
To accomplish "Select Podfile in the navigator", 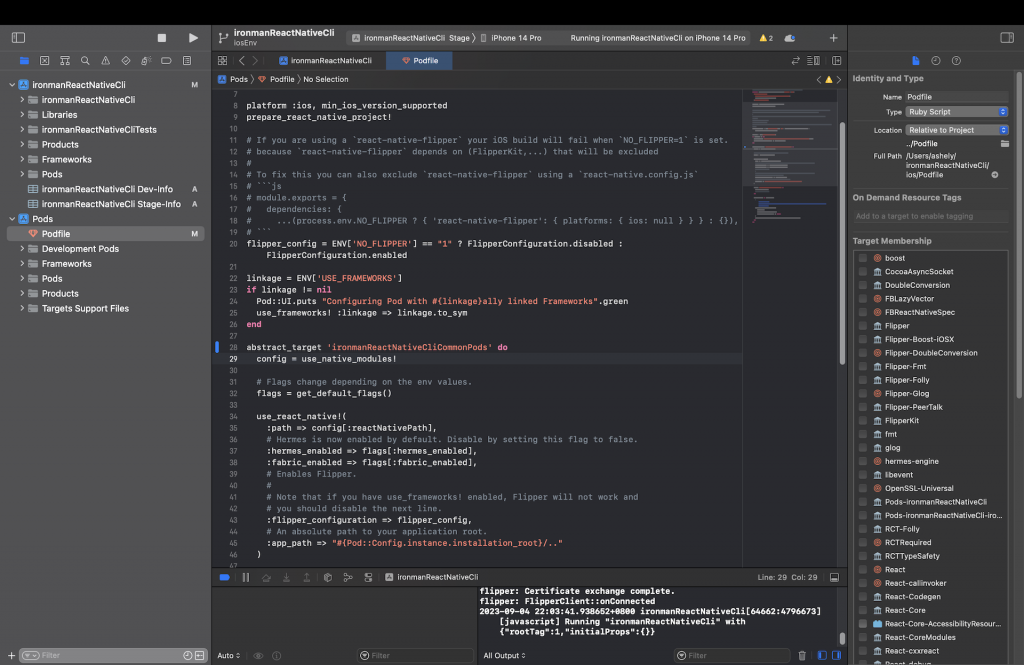I will coord(105,234).
